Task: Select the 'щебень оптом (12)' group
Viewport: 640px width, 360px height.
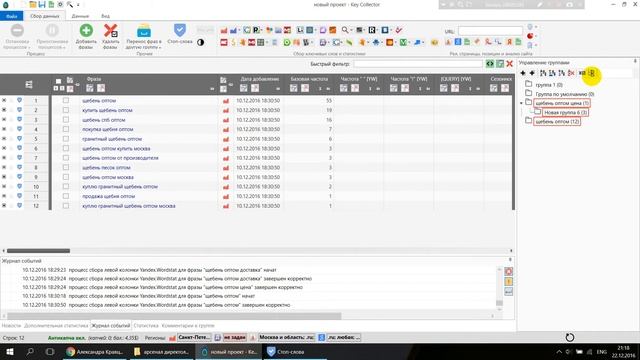Action: click(557, 122)
